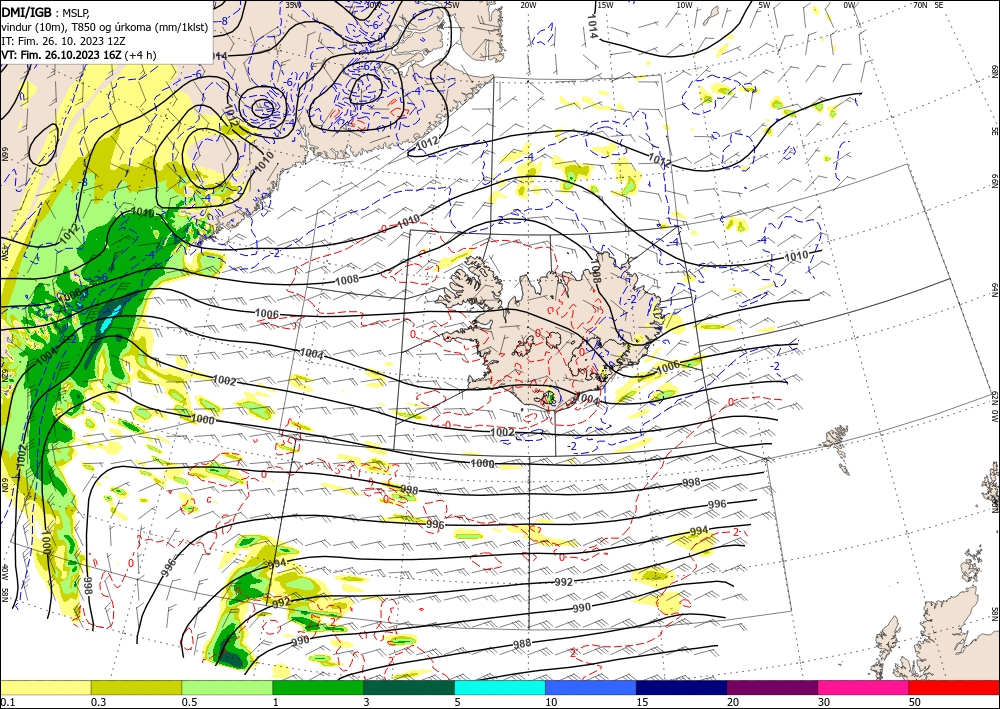
Task: Click the yellow 0.1–0.3 legend segment
Action: (45, 687)
